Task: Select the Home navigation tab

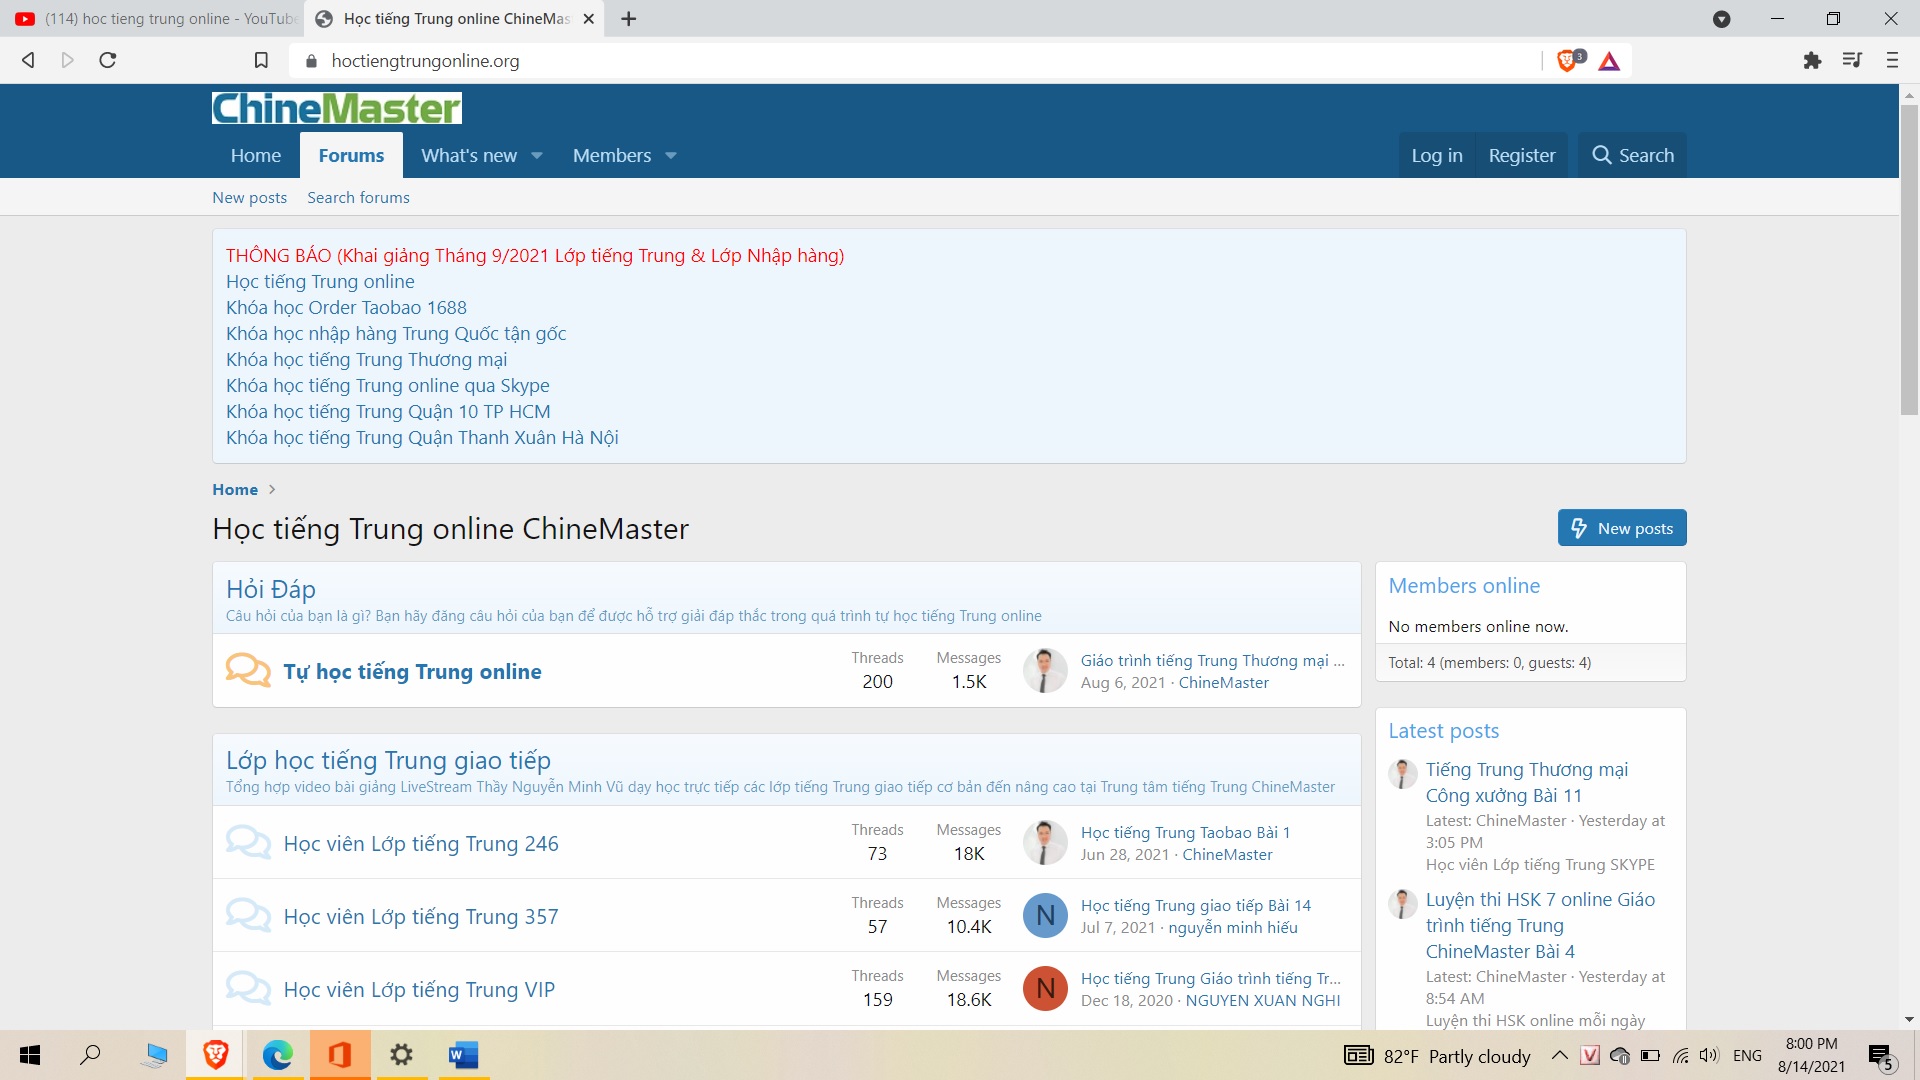Action: click(255, 156)
